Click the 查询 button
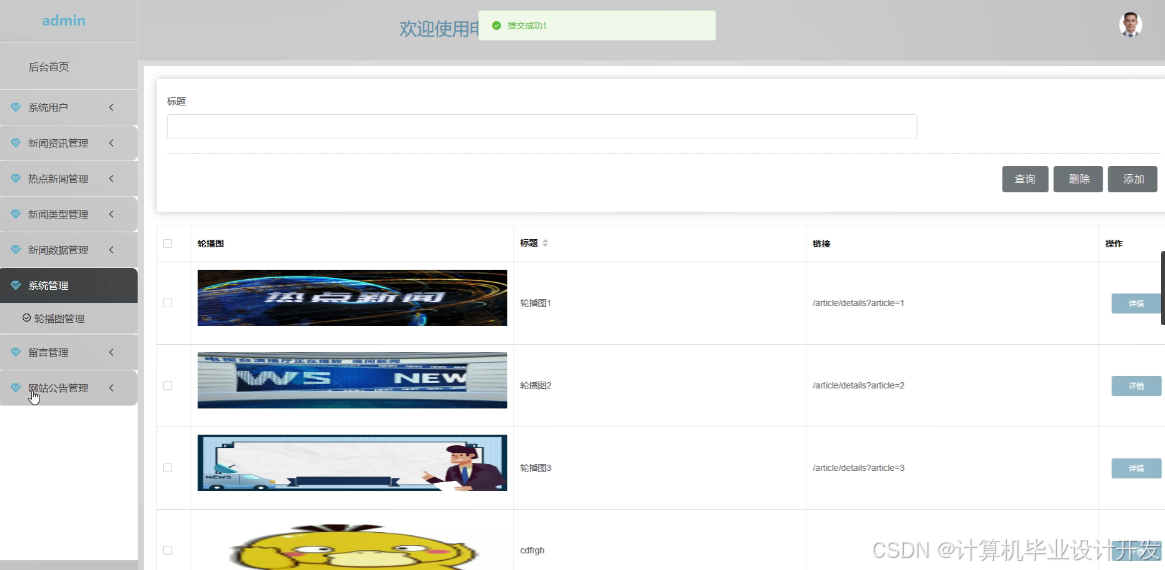Image resolution: width=1165 pixels, height=570 pixels. pyautogui.click(x=1025, y=179)
